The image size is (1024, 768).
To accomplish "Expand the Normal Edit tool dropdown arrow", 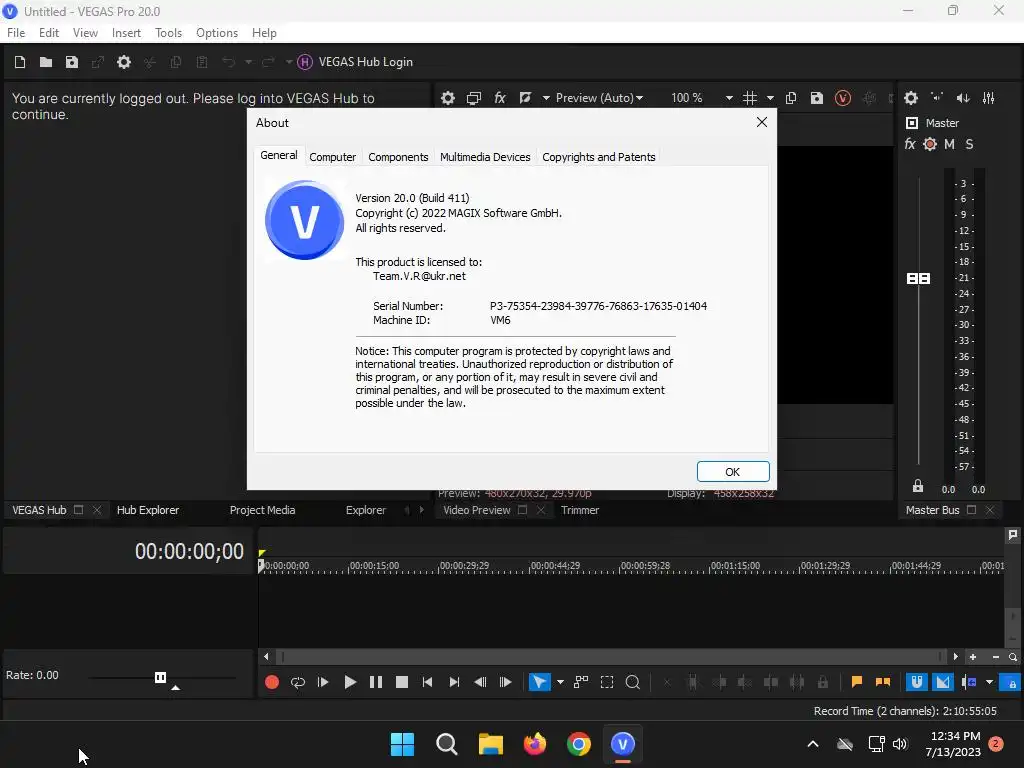I will coord(560,682).
